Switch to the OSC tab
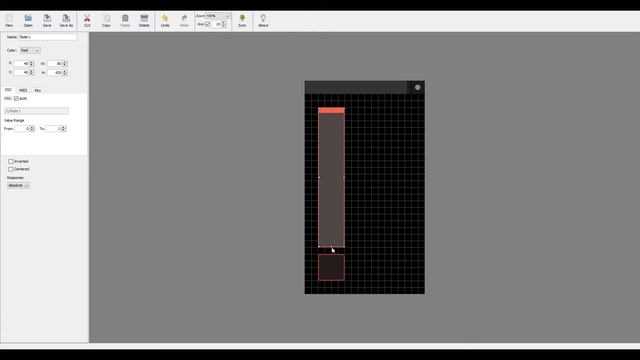 click(x=8, y=90)
